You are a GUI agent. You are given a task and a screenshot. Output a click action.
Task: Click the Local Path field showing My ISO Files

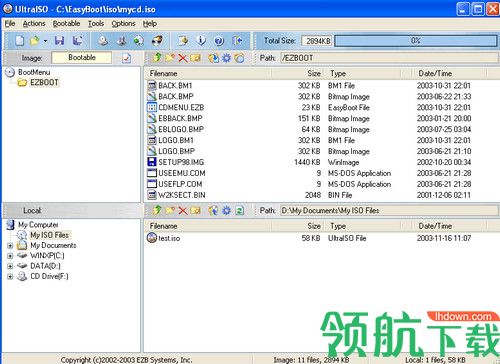pyautogui.click(x=389, y=211)
